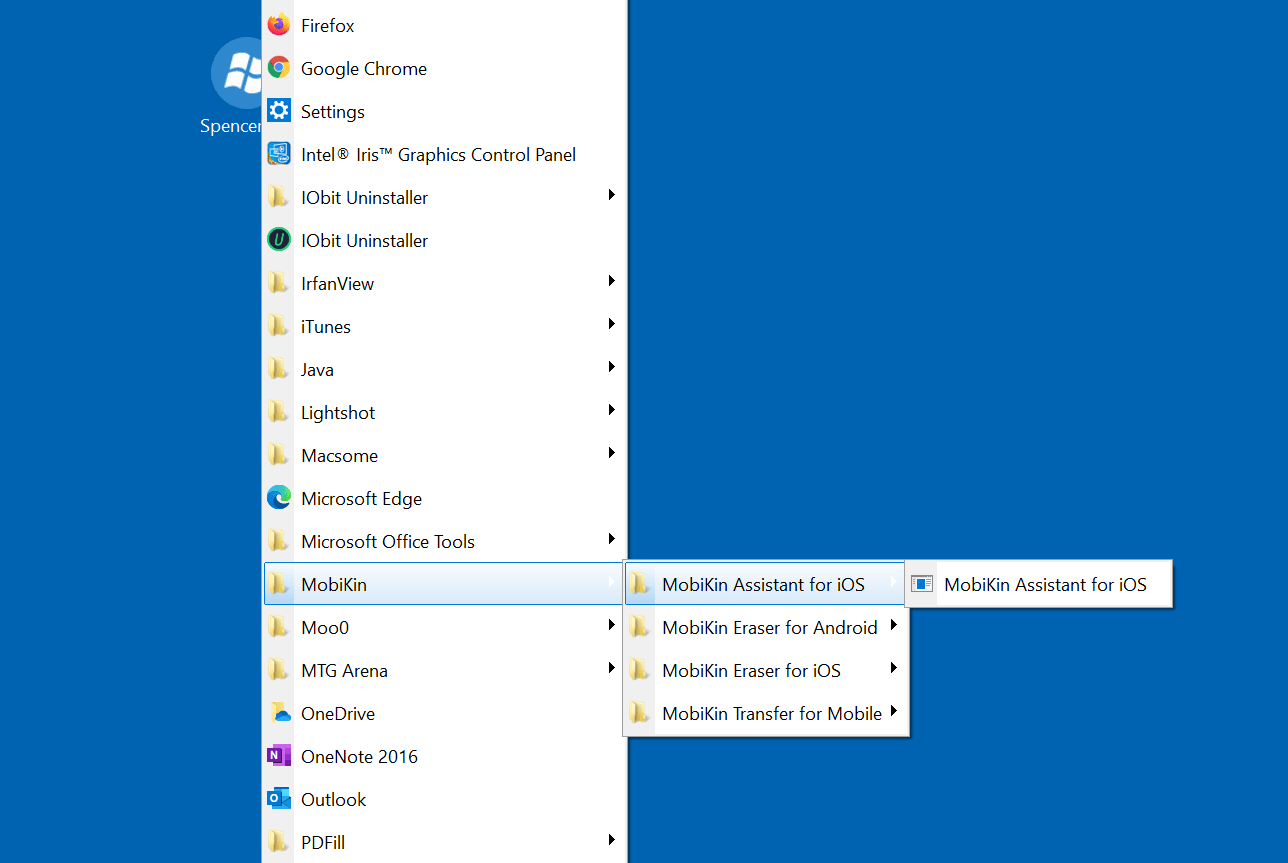Expand the Macsome submenu arrow
Screen dimensions: 1288x863
click(x=611, y=453)
